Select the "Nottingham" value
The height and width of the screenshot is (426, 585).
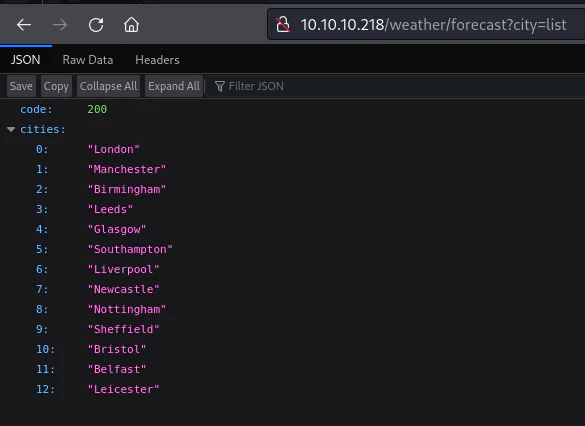(127, 309)
